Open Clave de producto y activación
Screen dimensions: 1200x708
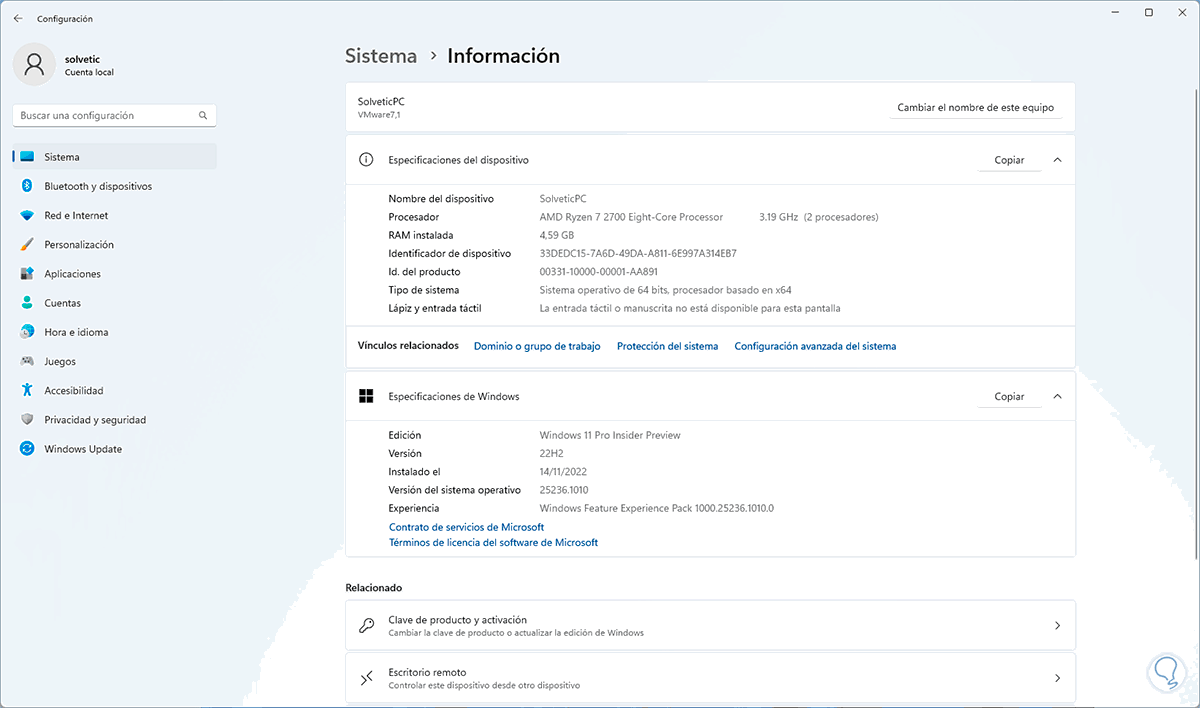click(710, 625)
